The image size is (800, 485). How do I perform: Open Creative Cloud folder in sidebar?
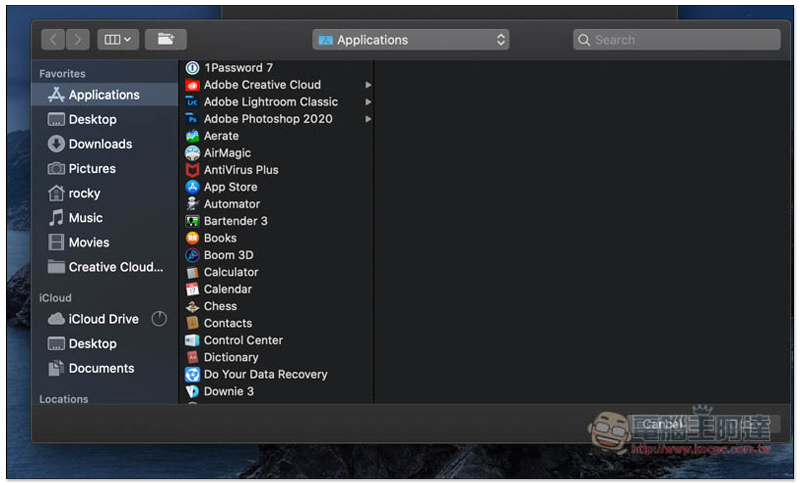[x=105, y=267]
